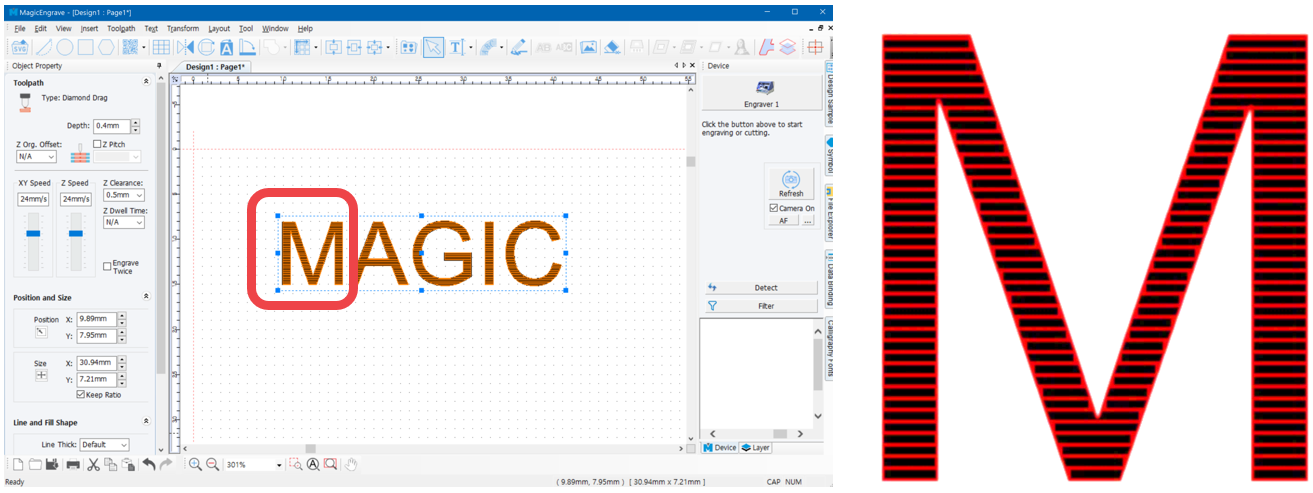Viewport: 1313px width, 493px height.
Task: Click the rotate object icon
Action: click(206, 47)
